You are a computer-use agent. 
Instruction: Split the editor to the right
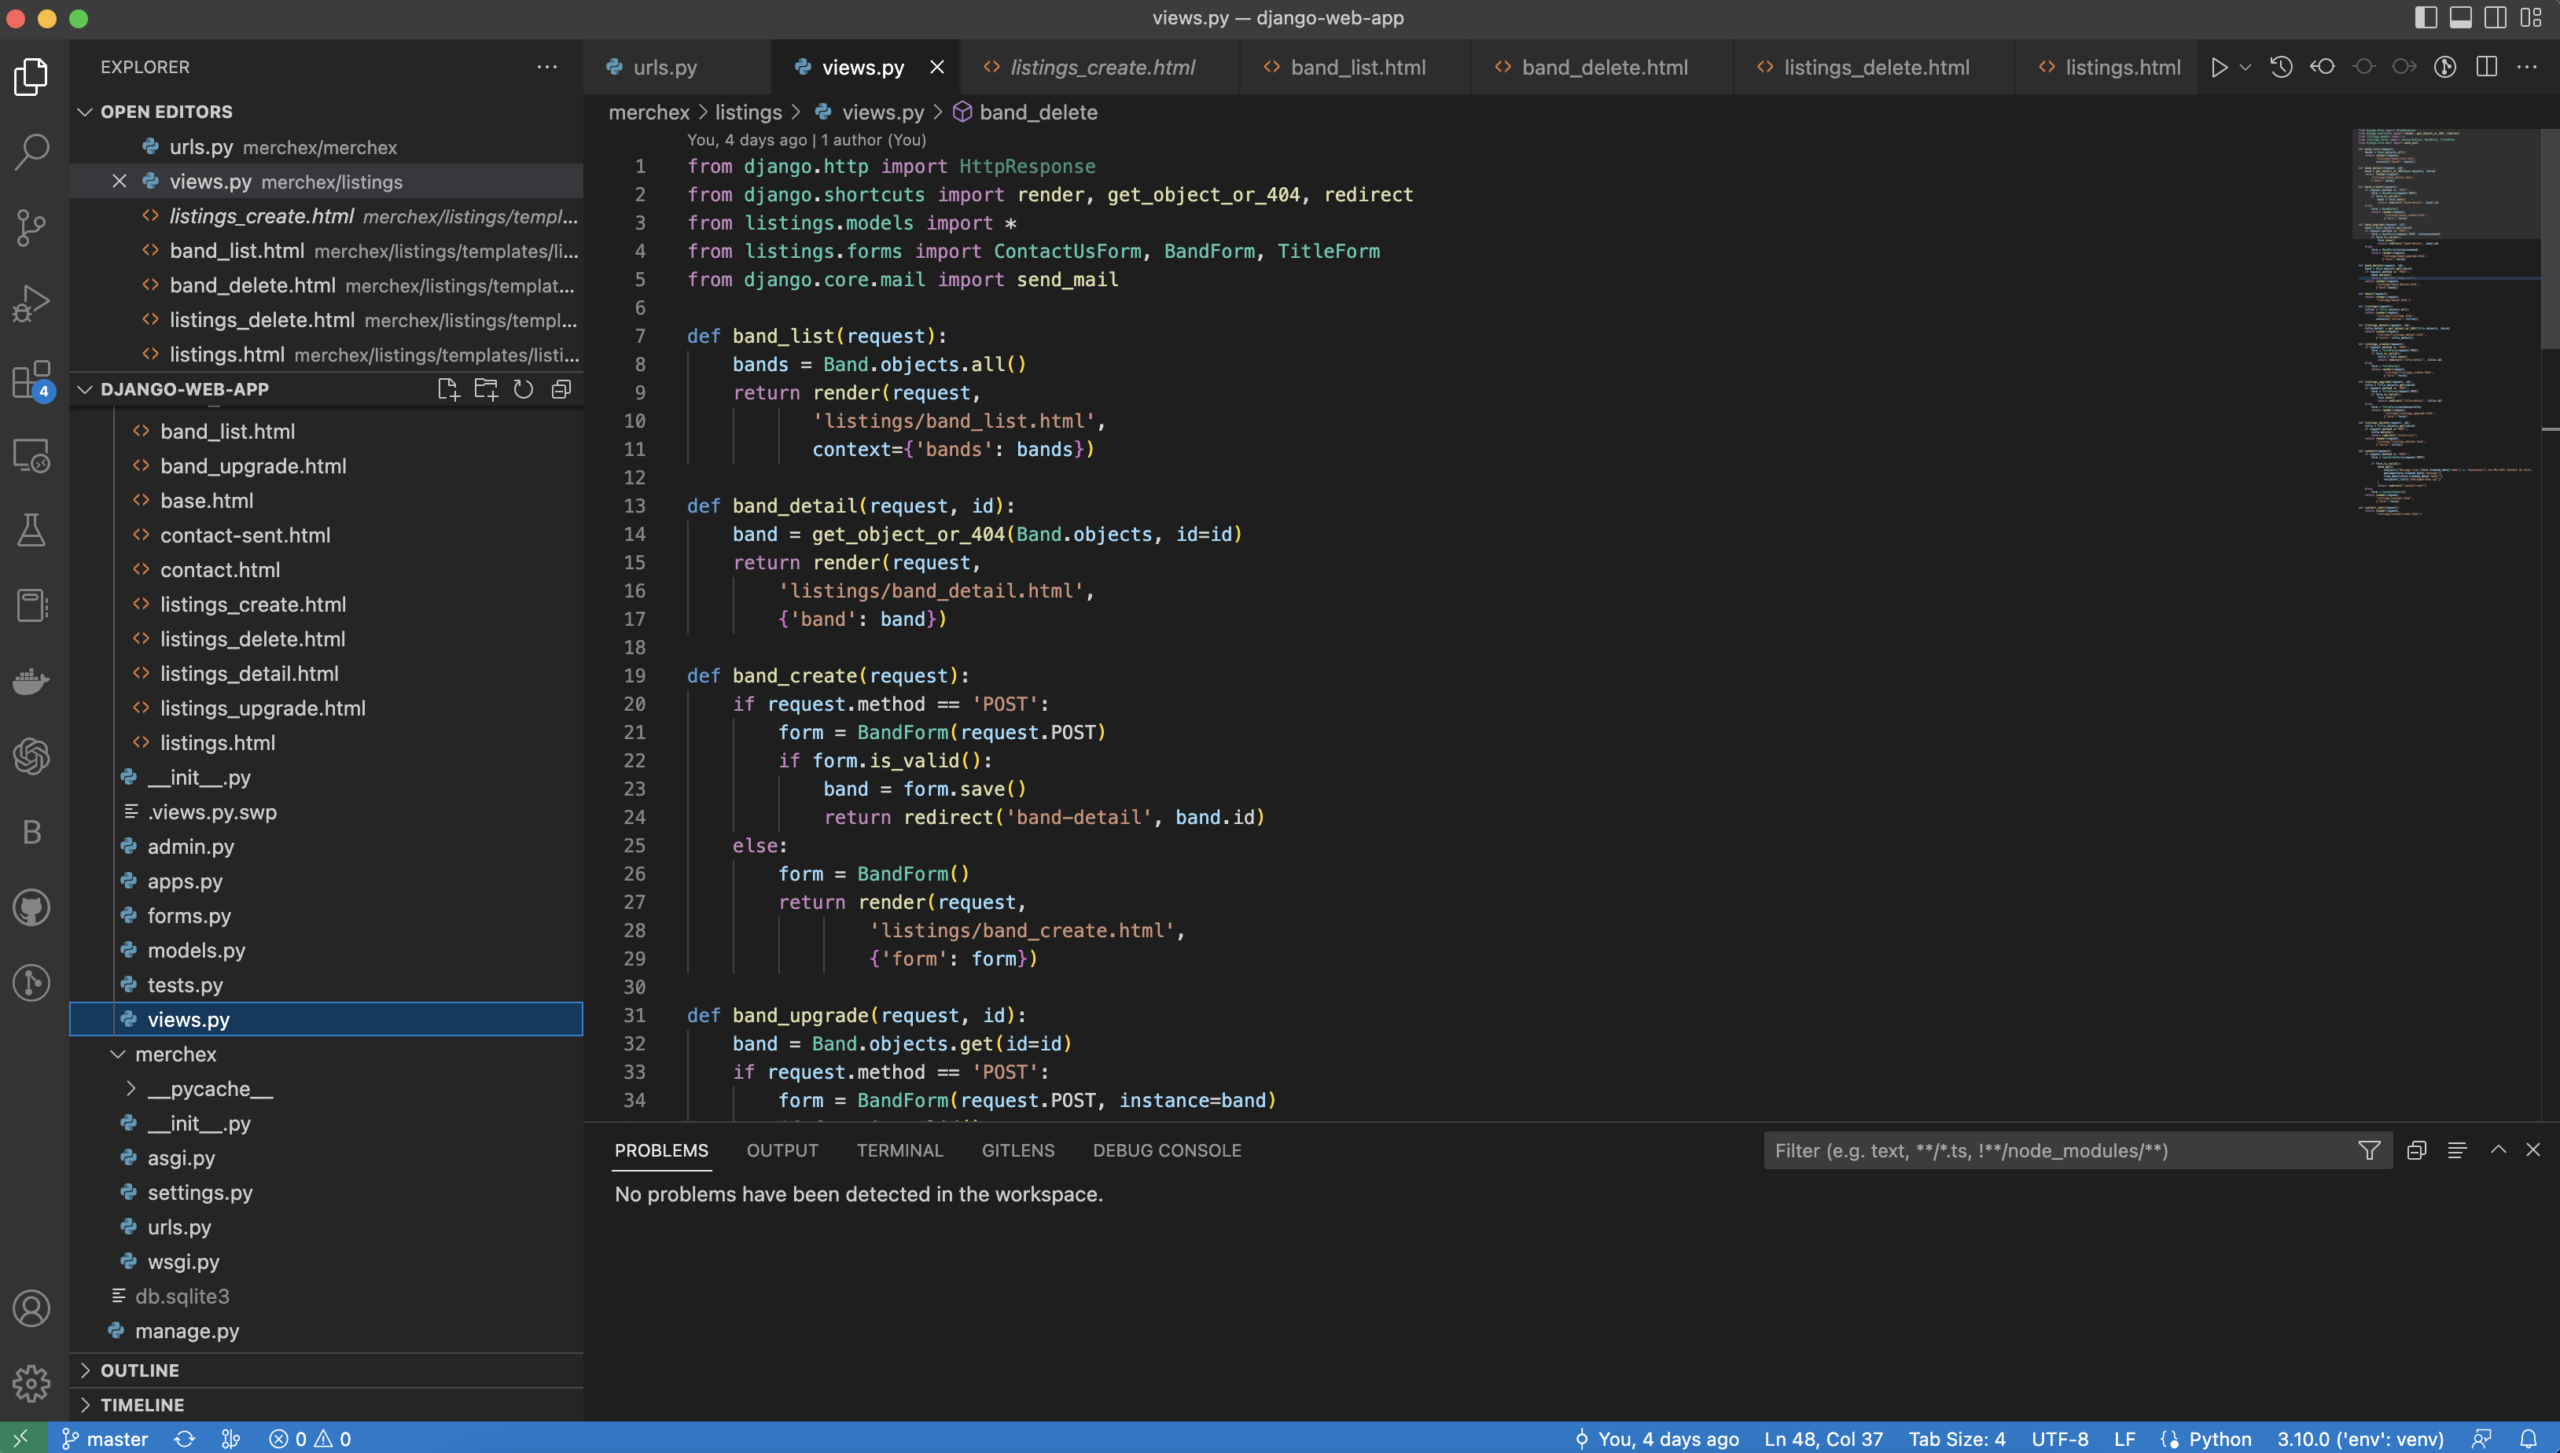(x=2487, y=67)
